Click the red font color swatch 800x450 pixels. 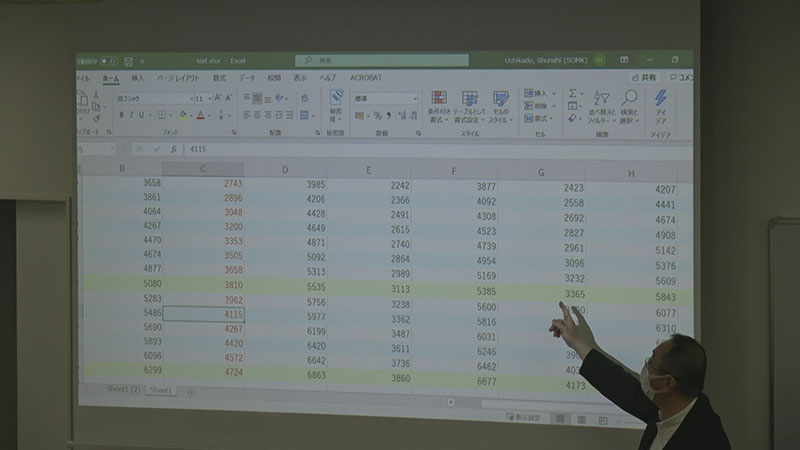(200, 116)
